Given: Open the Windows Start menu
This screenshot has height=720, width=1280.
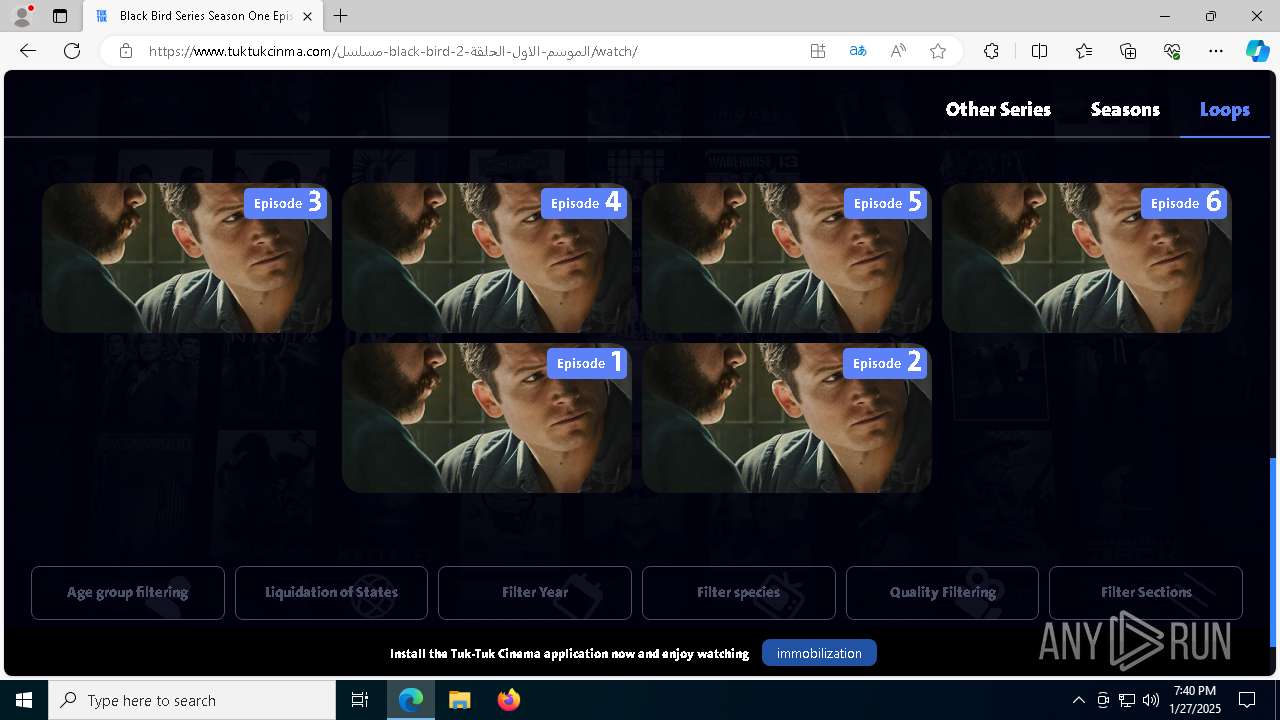Looking at the screenshot, I should click(24, 700).
